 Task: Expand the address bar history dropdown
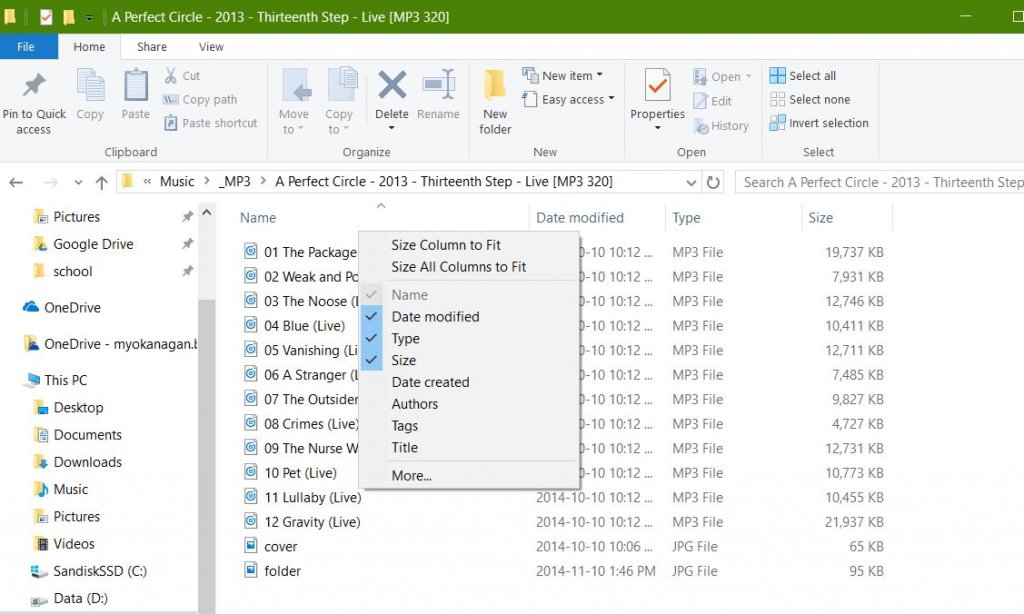[690, 182]
